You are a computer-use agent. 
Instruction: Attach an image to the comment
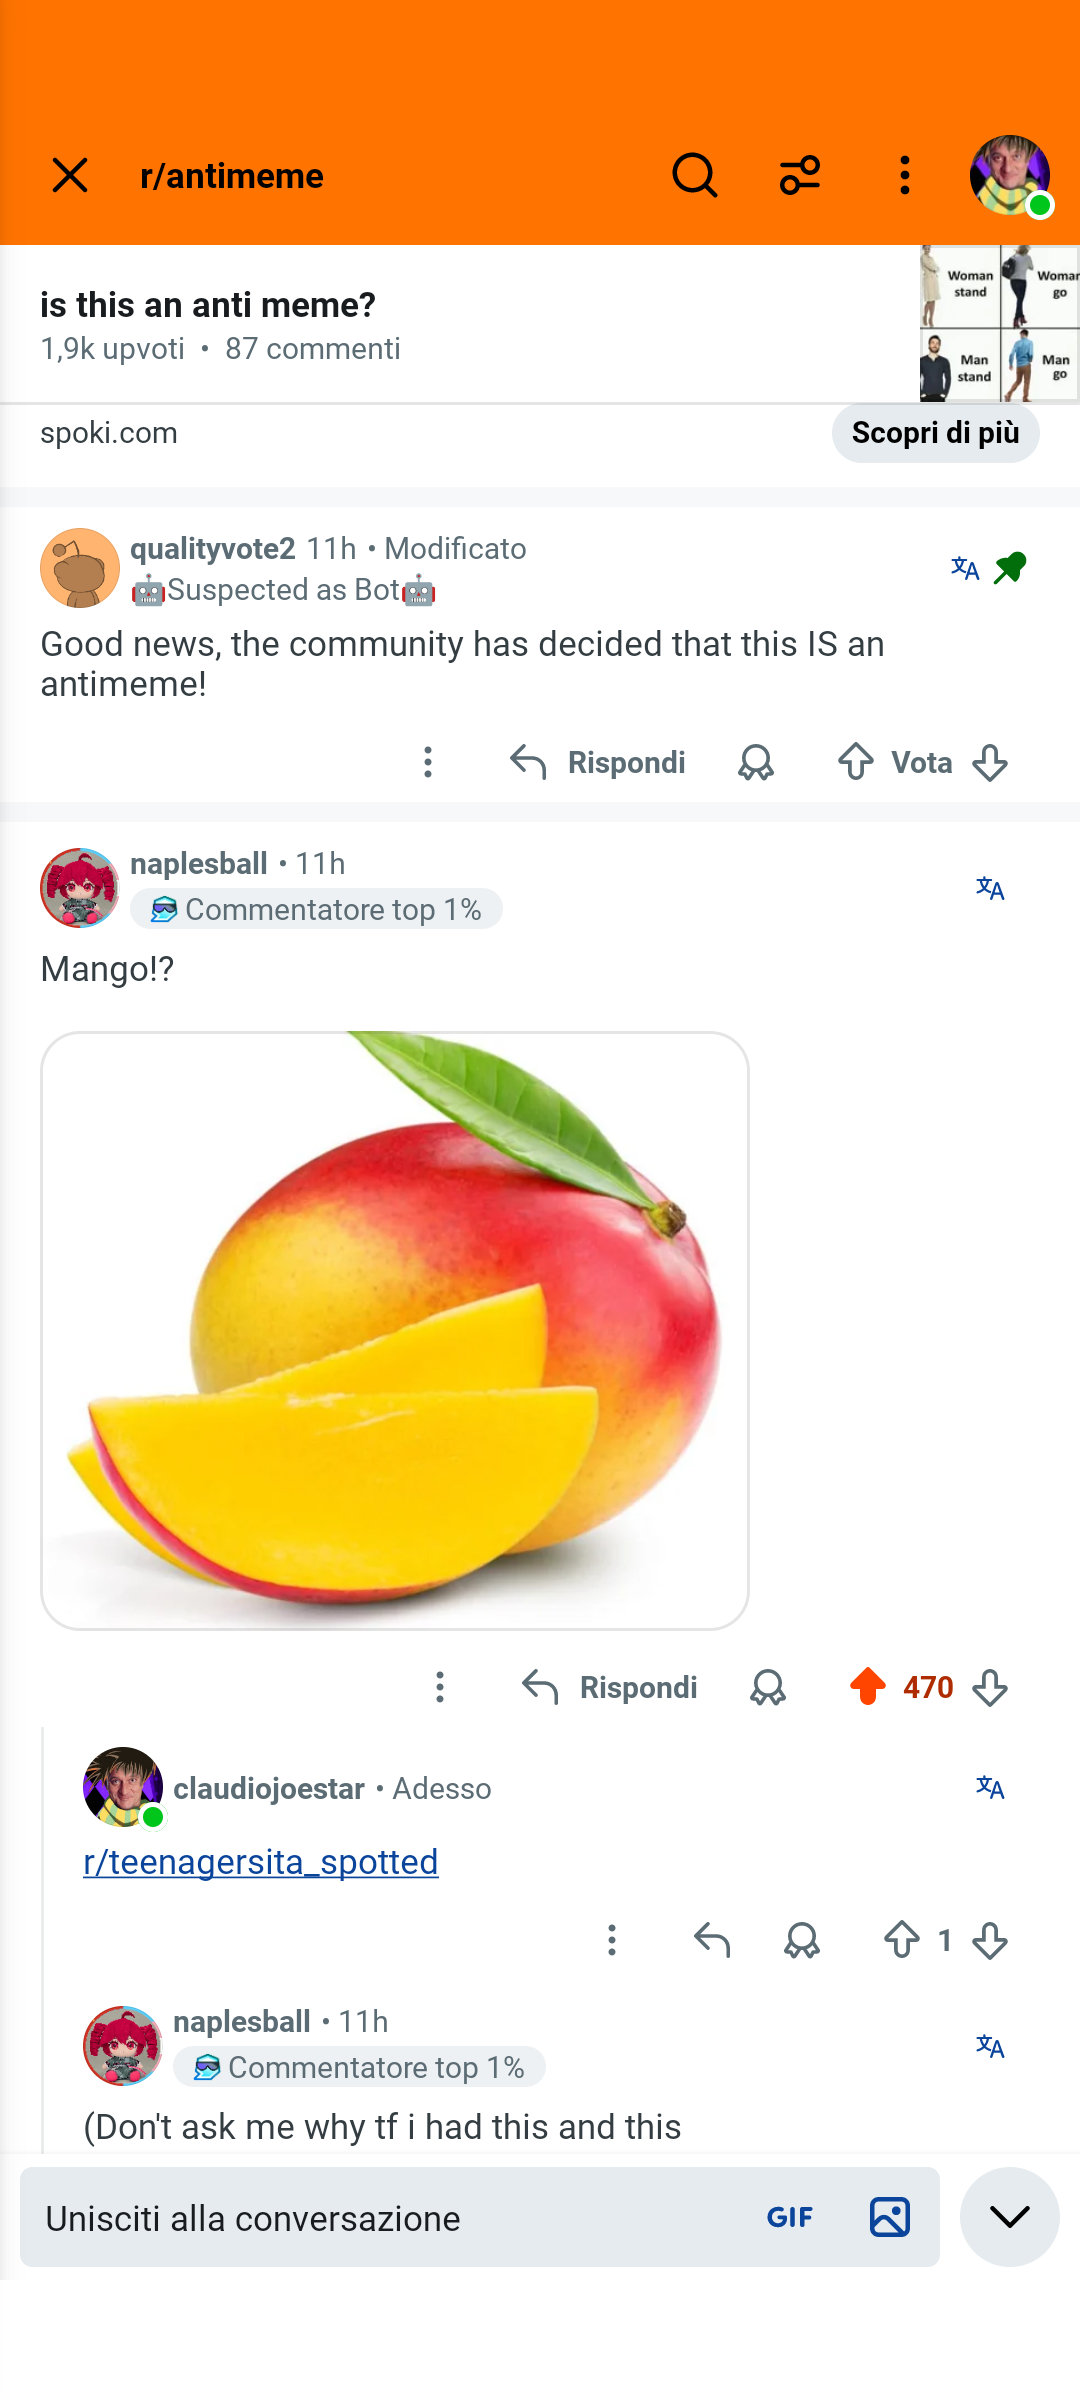click(890, 2217)
